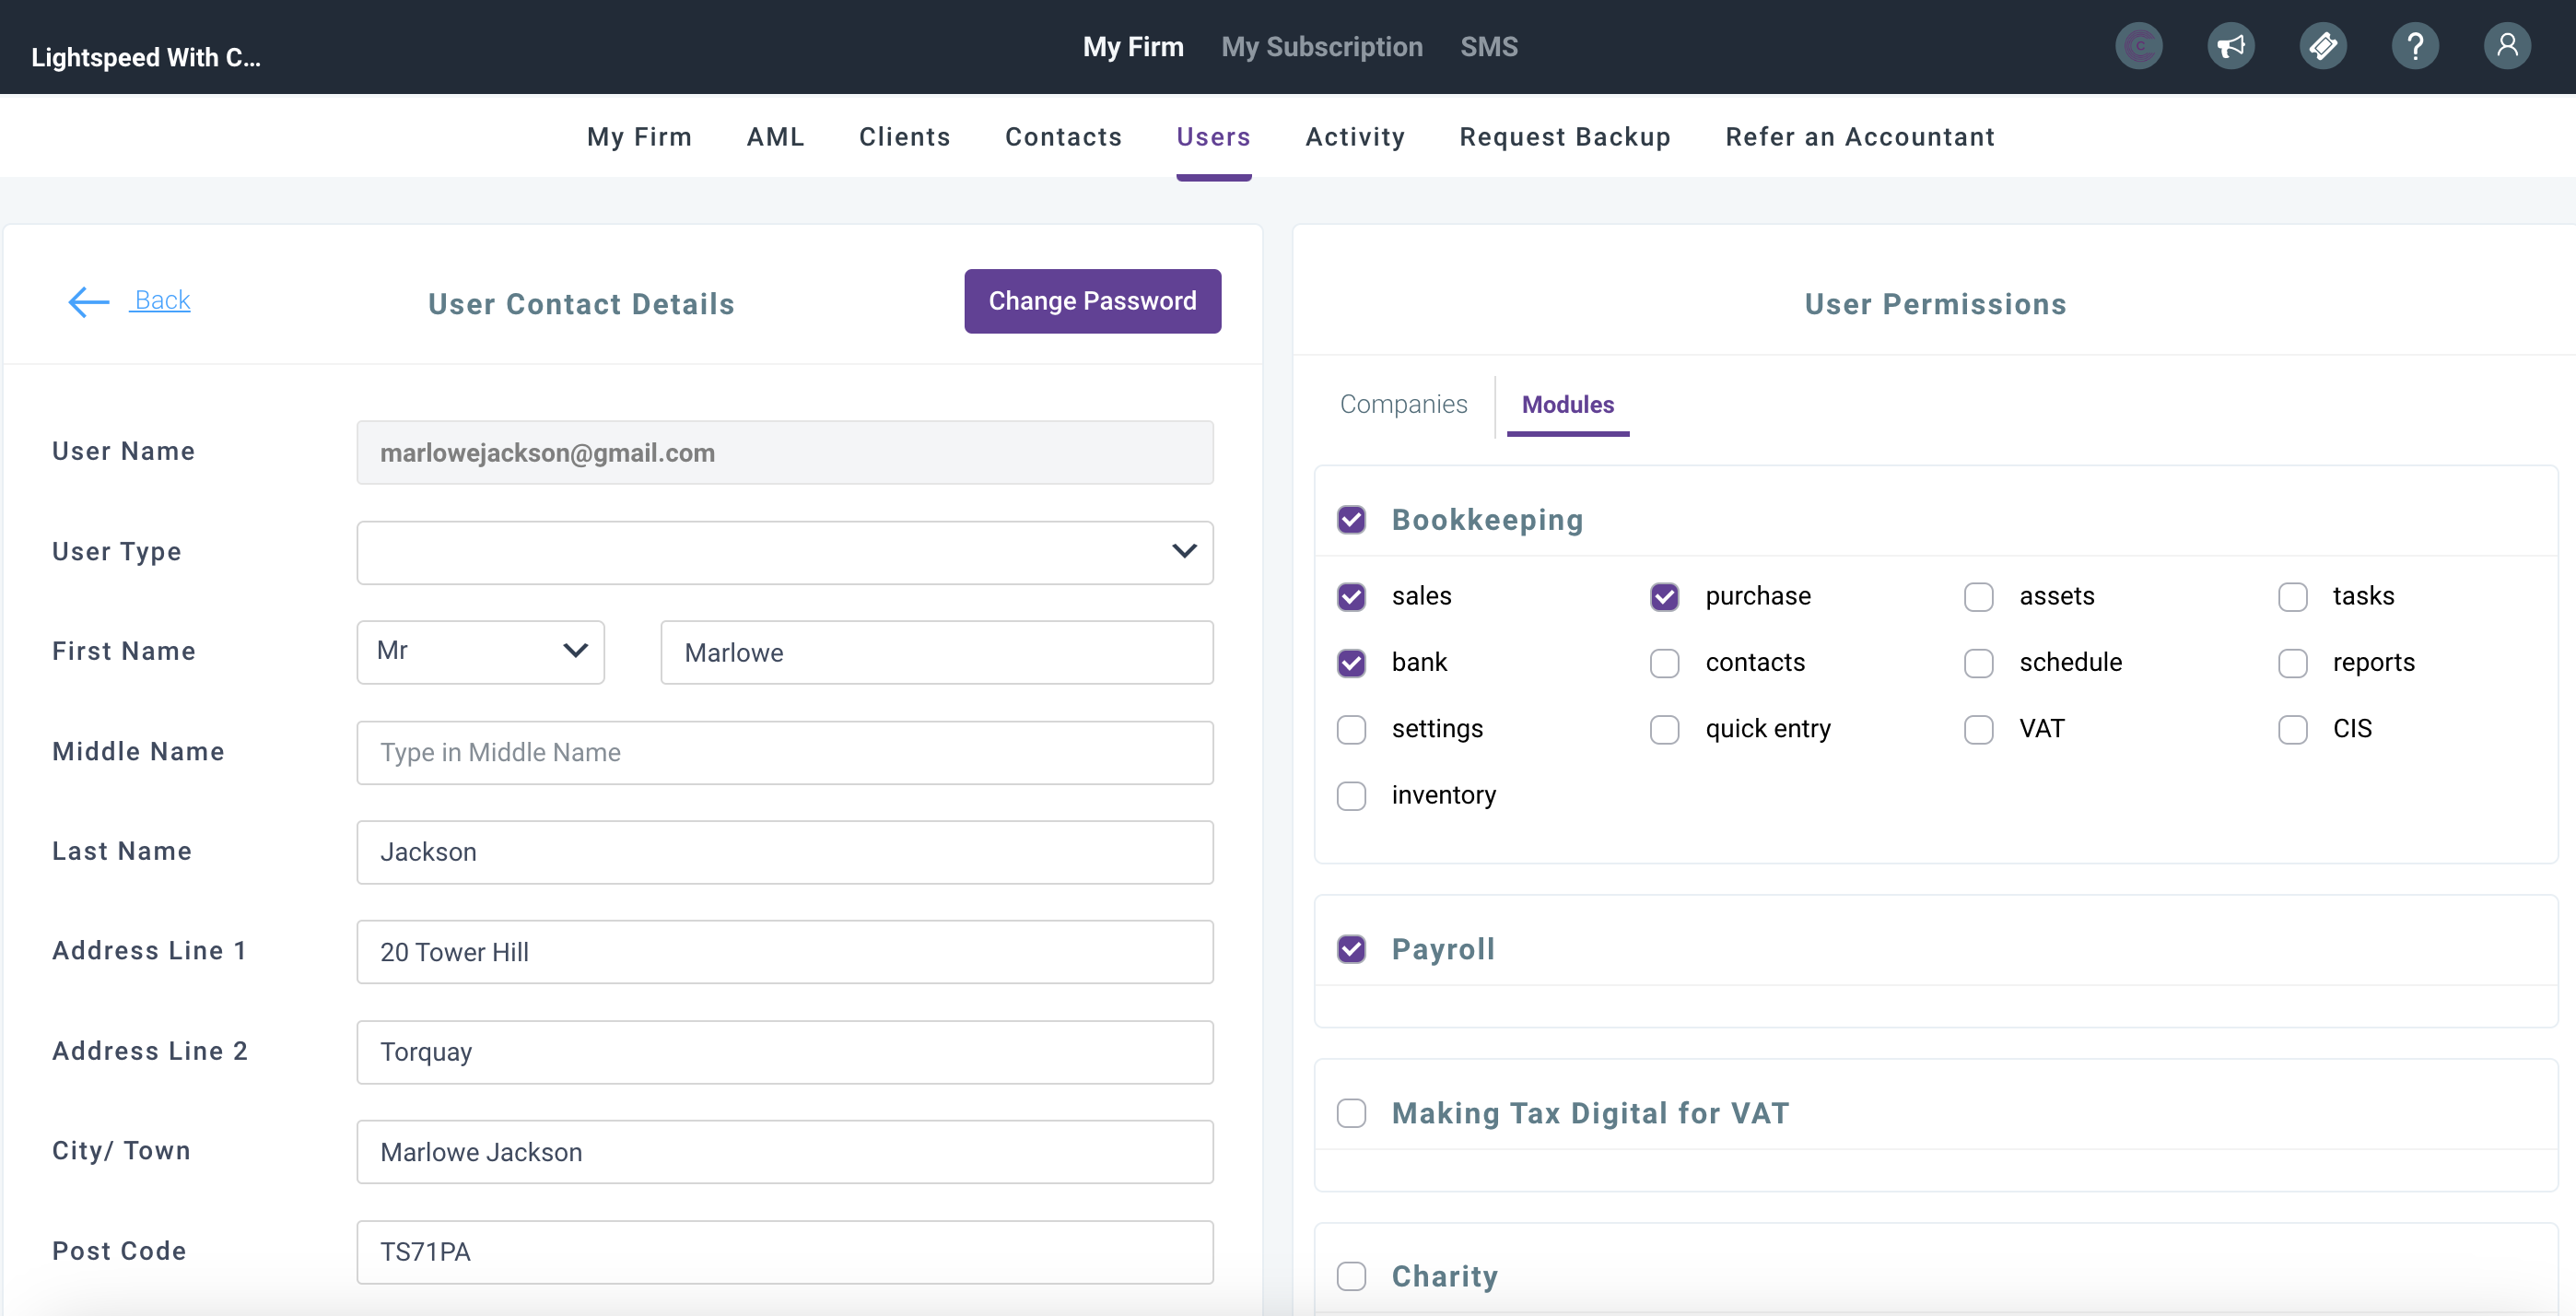Open the help question mark icon
2576x1316 pixels.
(x=2414, y=46)
